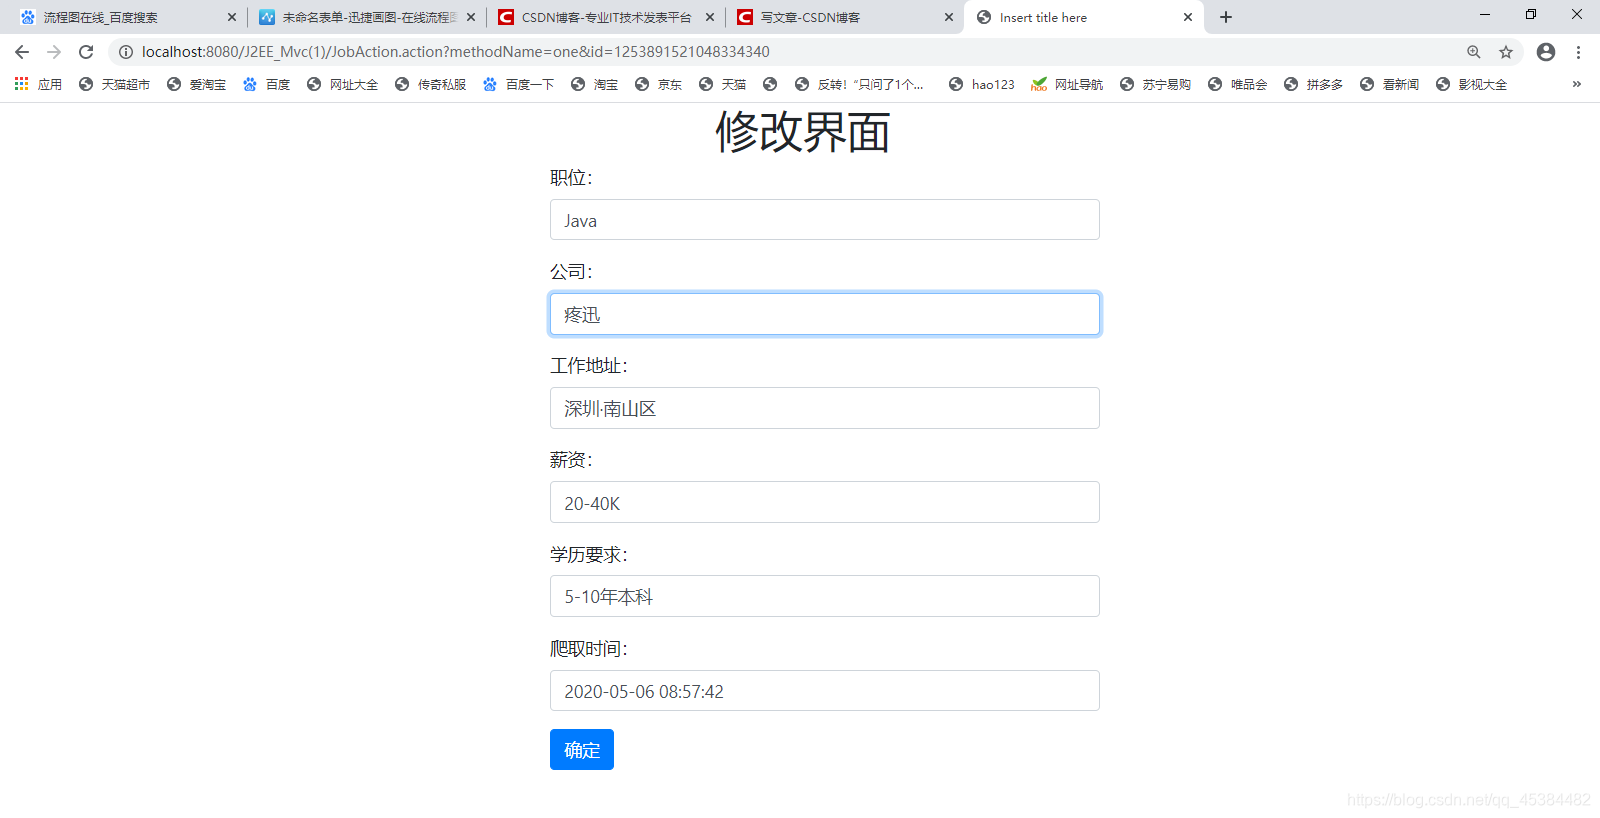The width and height of the screenshot is (1600, 818).
Task: Click the 学历要求 input field
Action: [825, 596]
